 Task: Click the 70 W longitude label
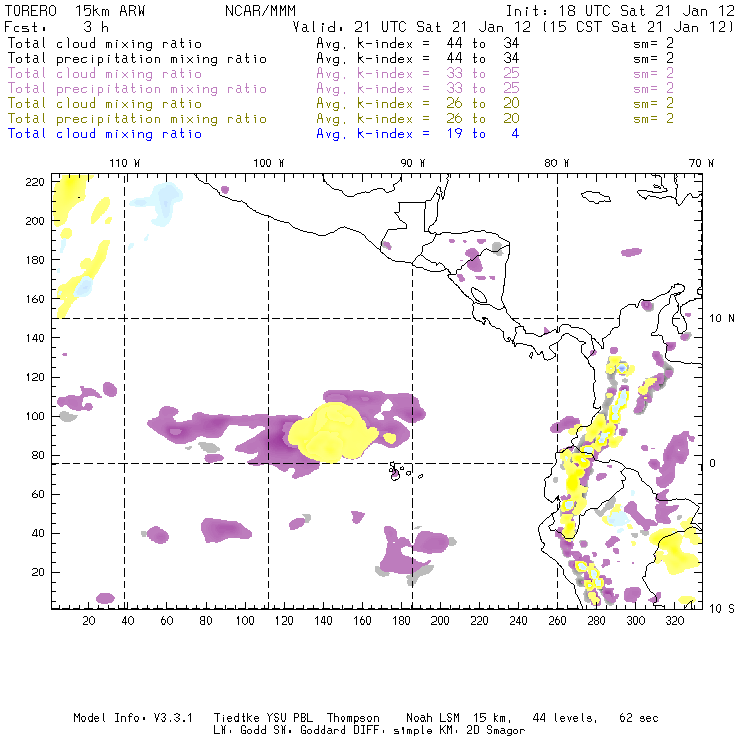pyautogui.click(x=701, y=163)
